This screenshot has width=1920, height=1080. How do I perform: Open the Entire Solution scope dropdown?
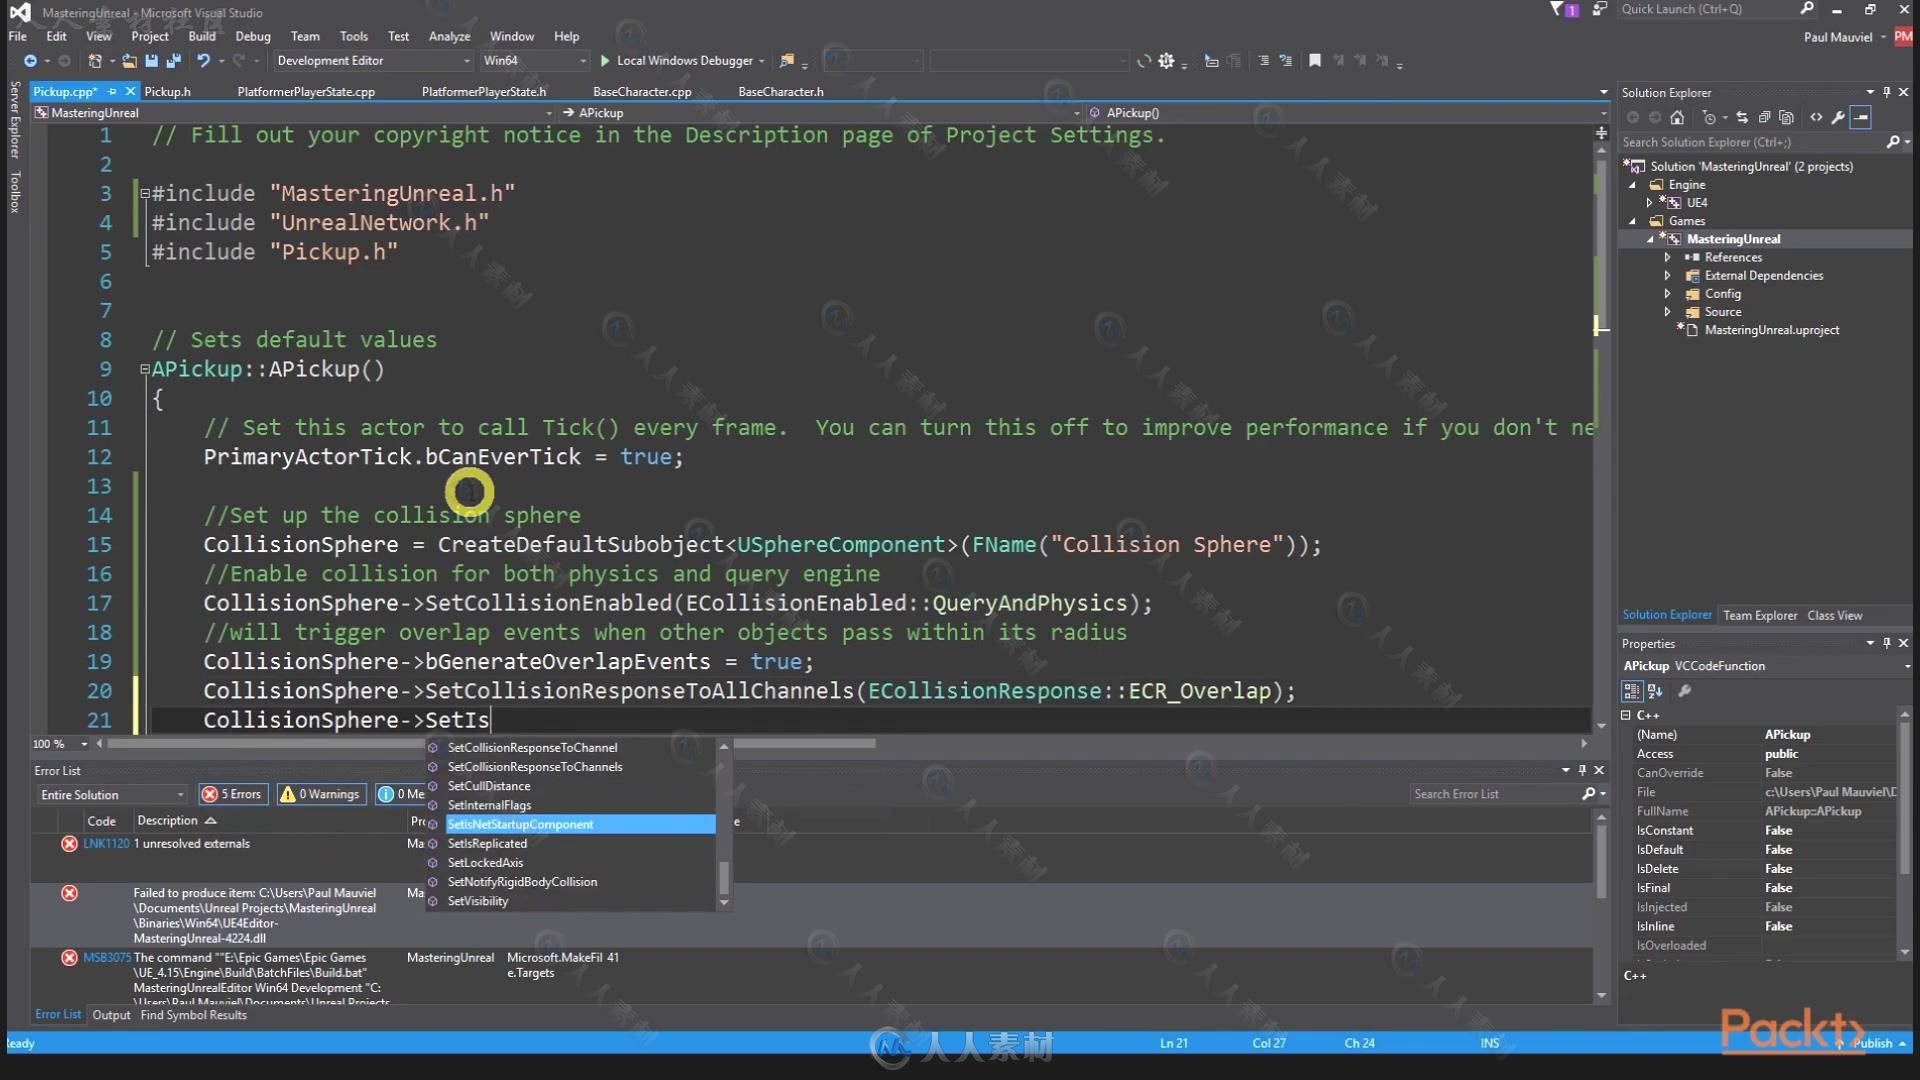[112, 795]
